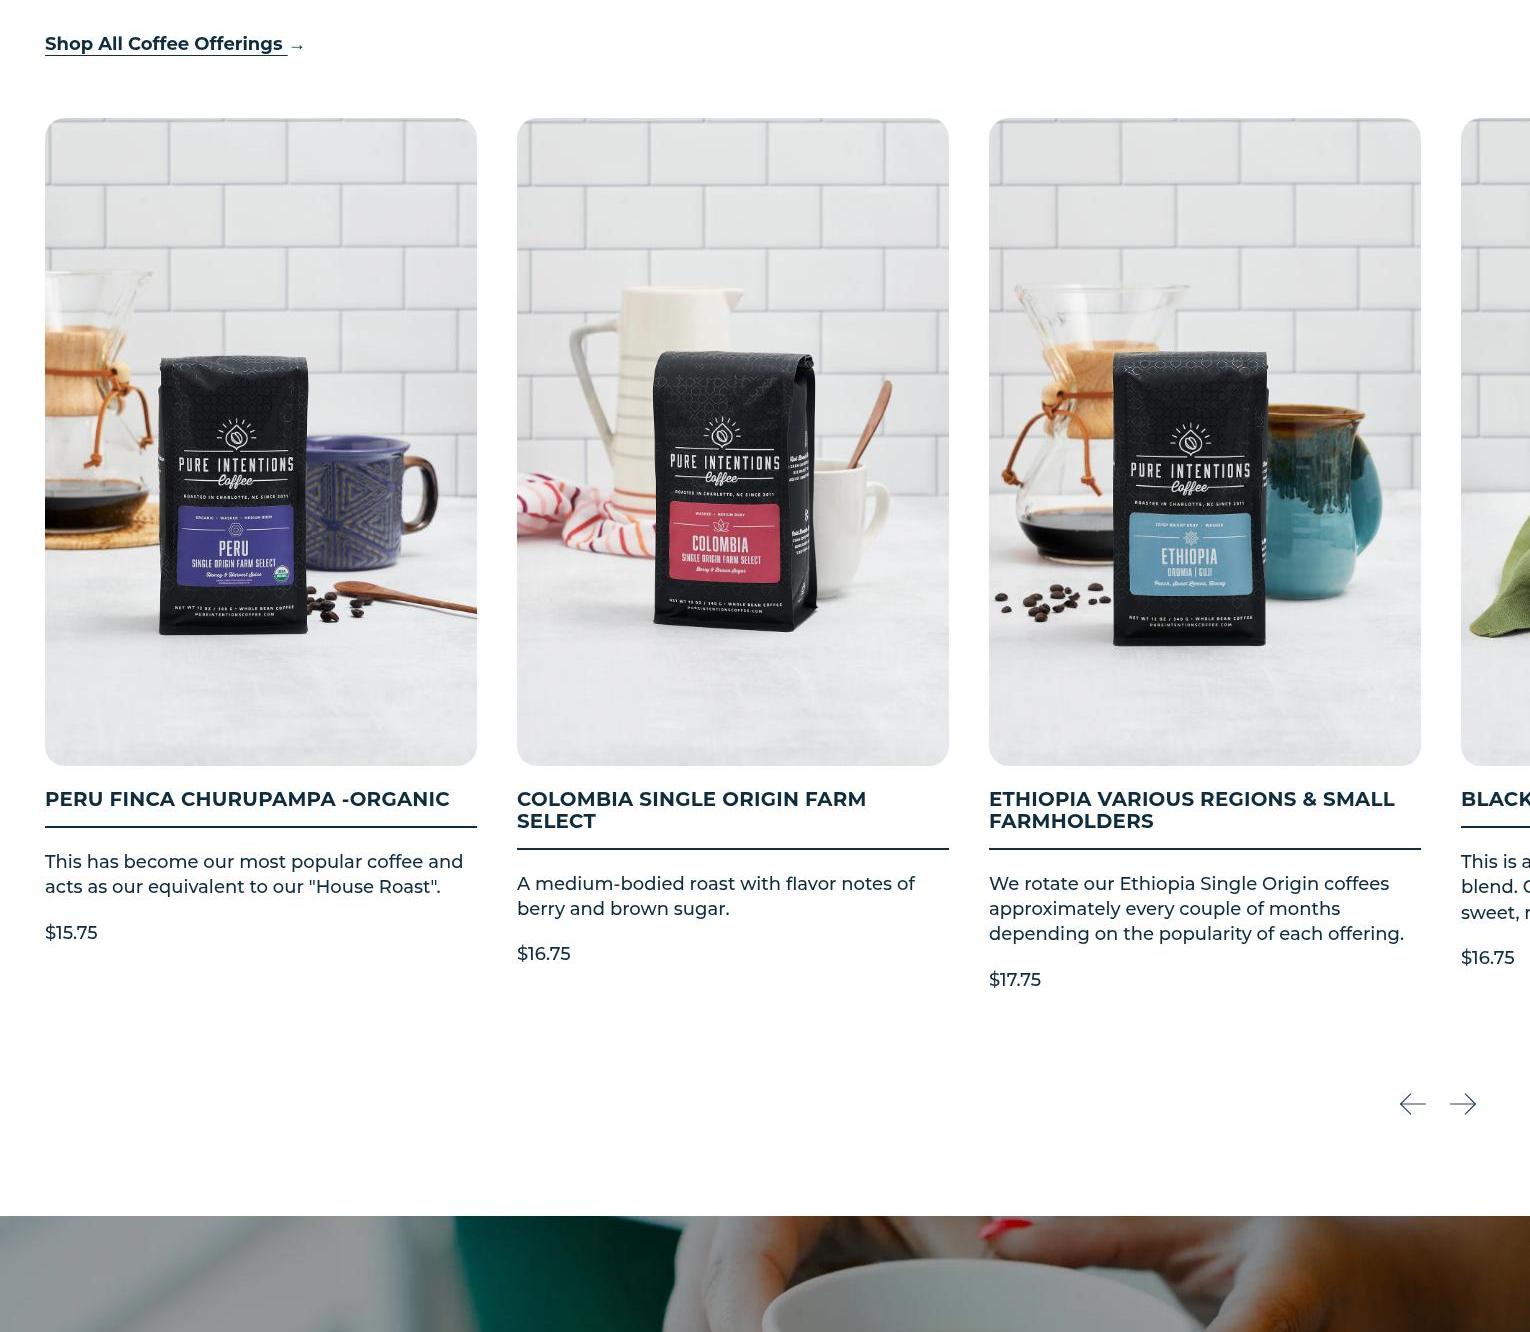Click the next carousel arrow
The height and width of the screenshot is (1332, 1530).
pyautogui.click(x=1463, y=1104)
